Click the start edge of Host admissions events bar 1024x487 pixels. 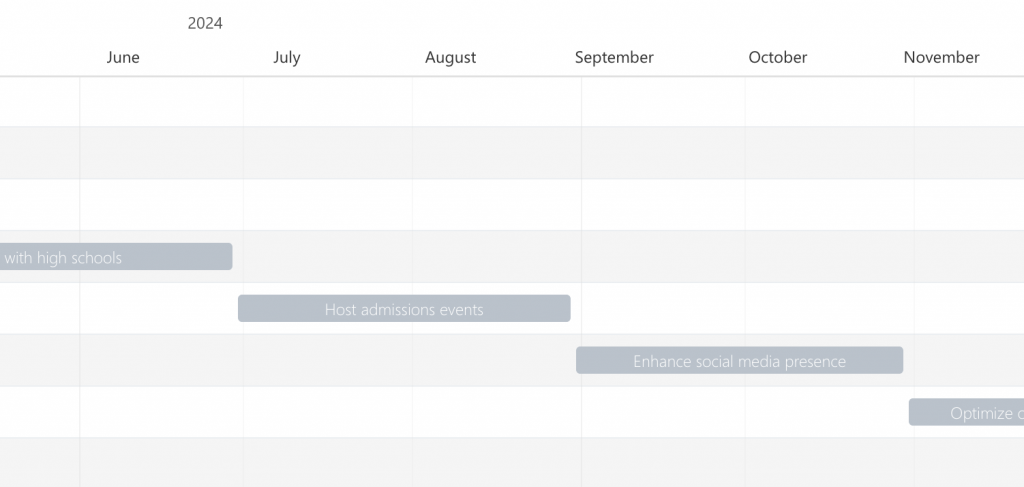[x=239, y=308]
